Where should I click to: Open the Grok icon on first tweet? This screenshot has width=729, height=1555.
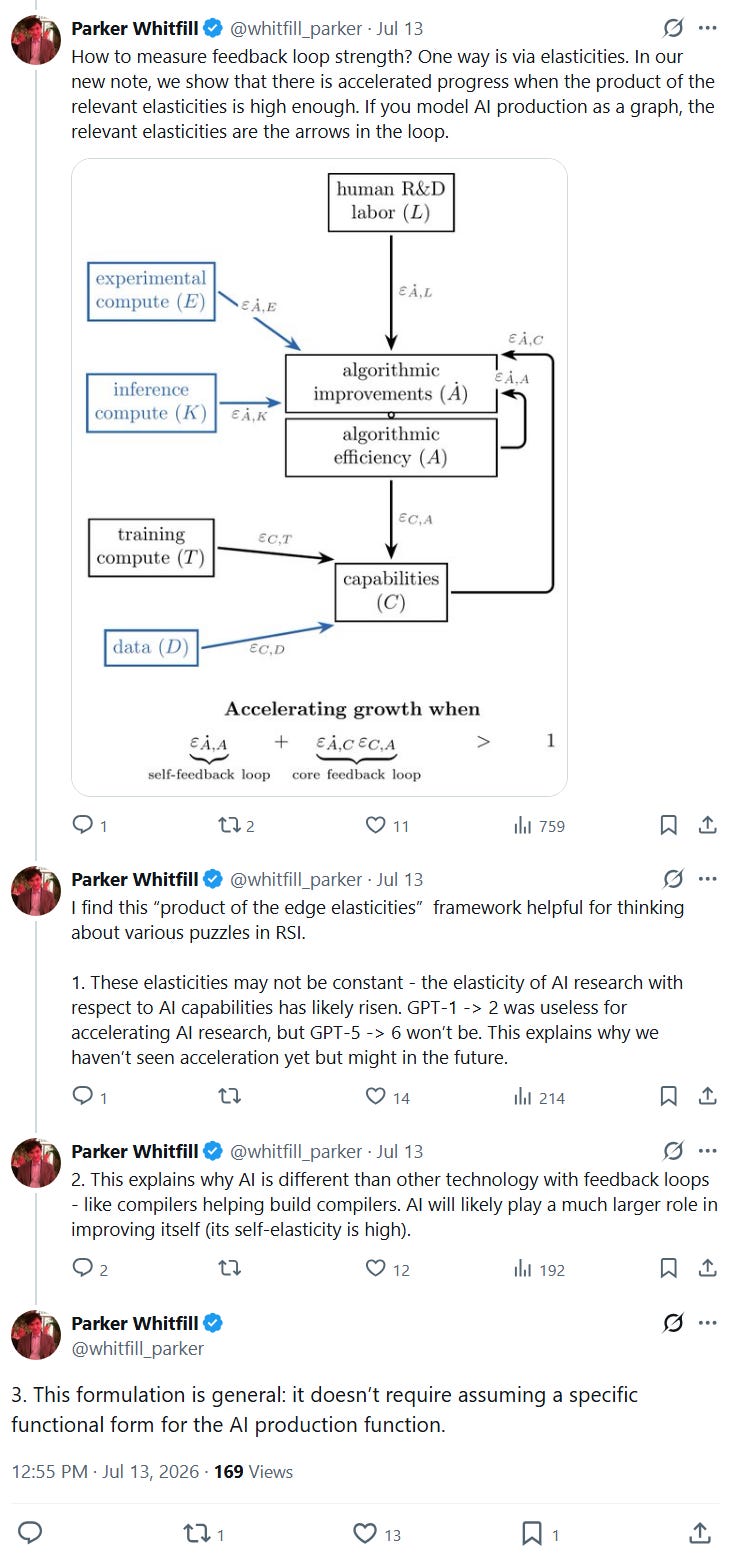click(673, 27)
